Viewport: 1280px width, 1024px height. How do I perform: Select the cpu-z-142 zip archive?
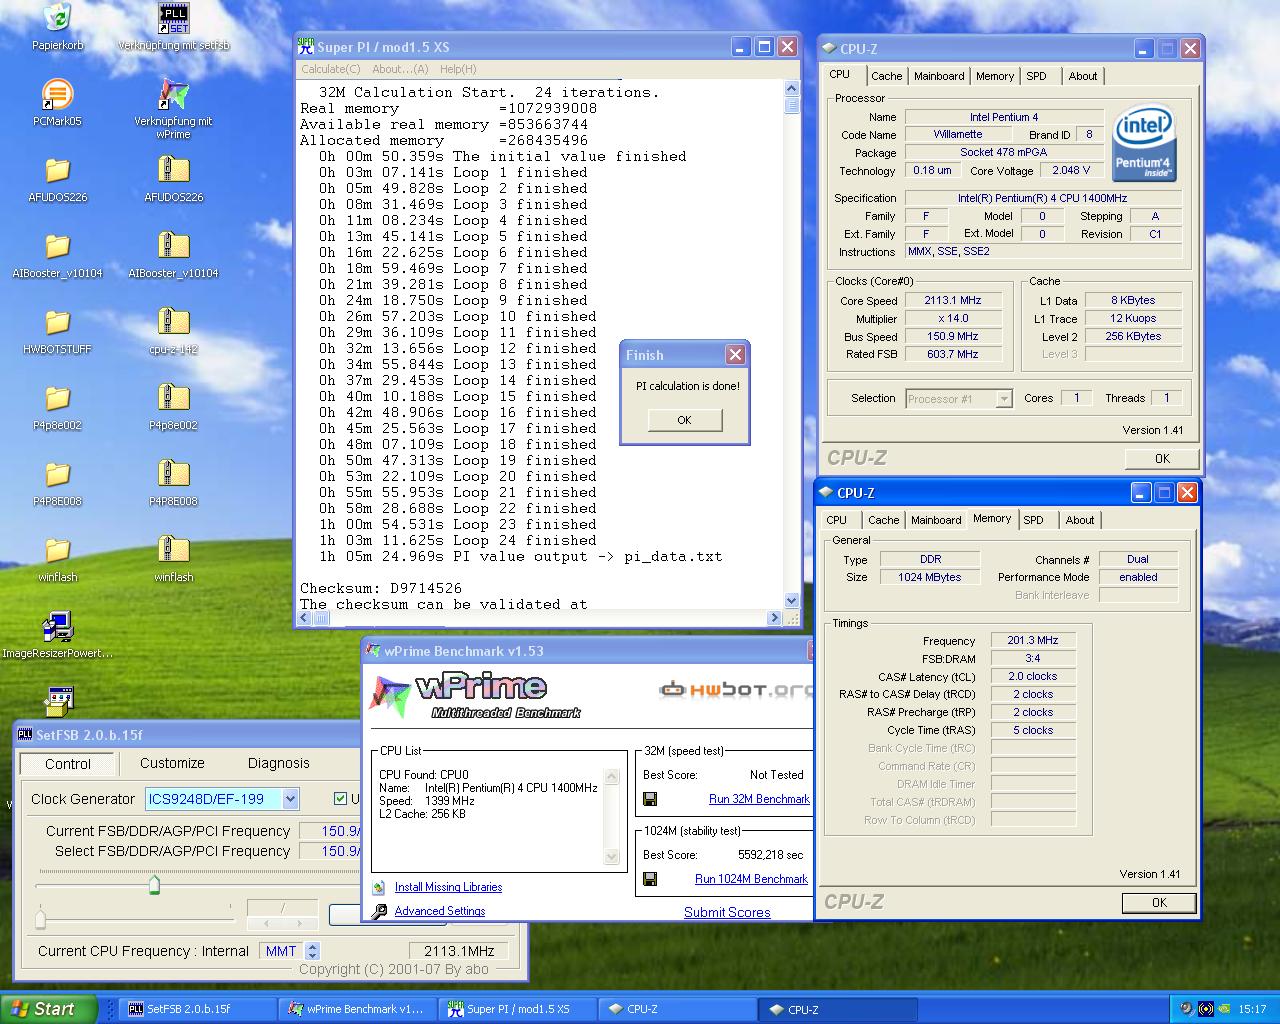[174, 322]
